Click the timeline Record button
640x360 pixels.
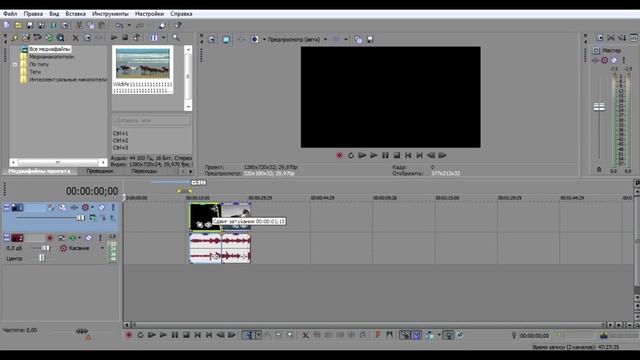point(129,335)
